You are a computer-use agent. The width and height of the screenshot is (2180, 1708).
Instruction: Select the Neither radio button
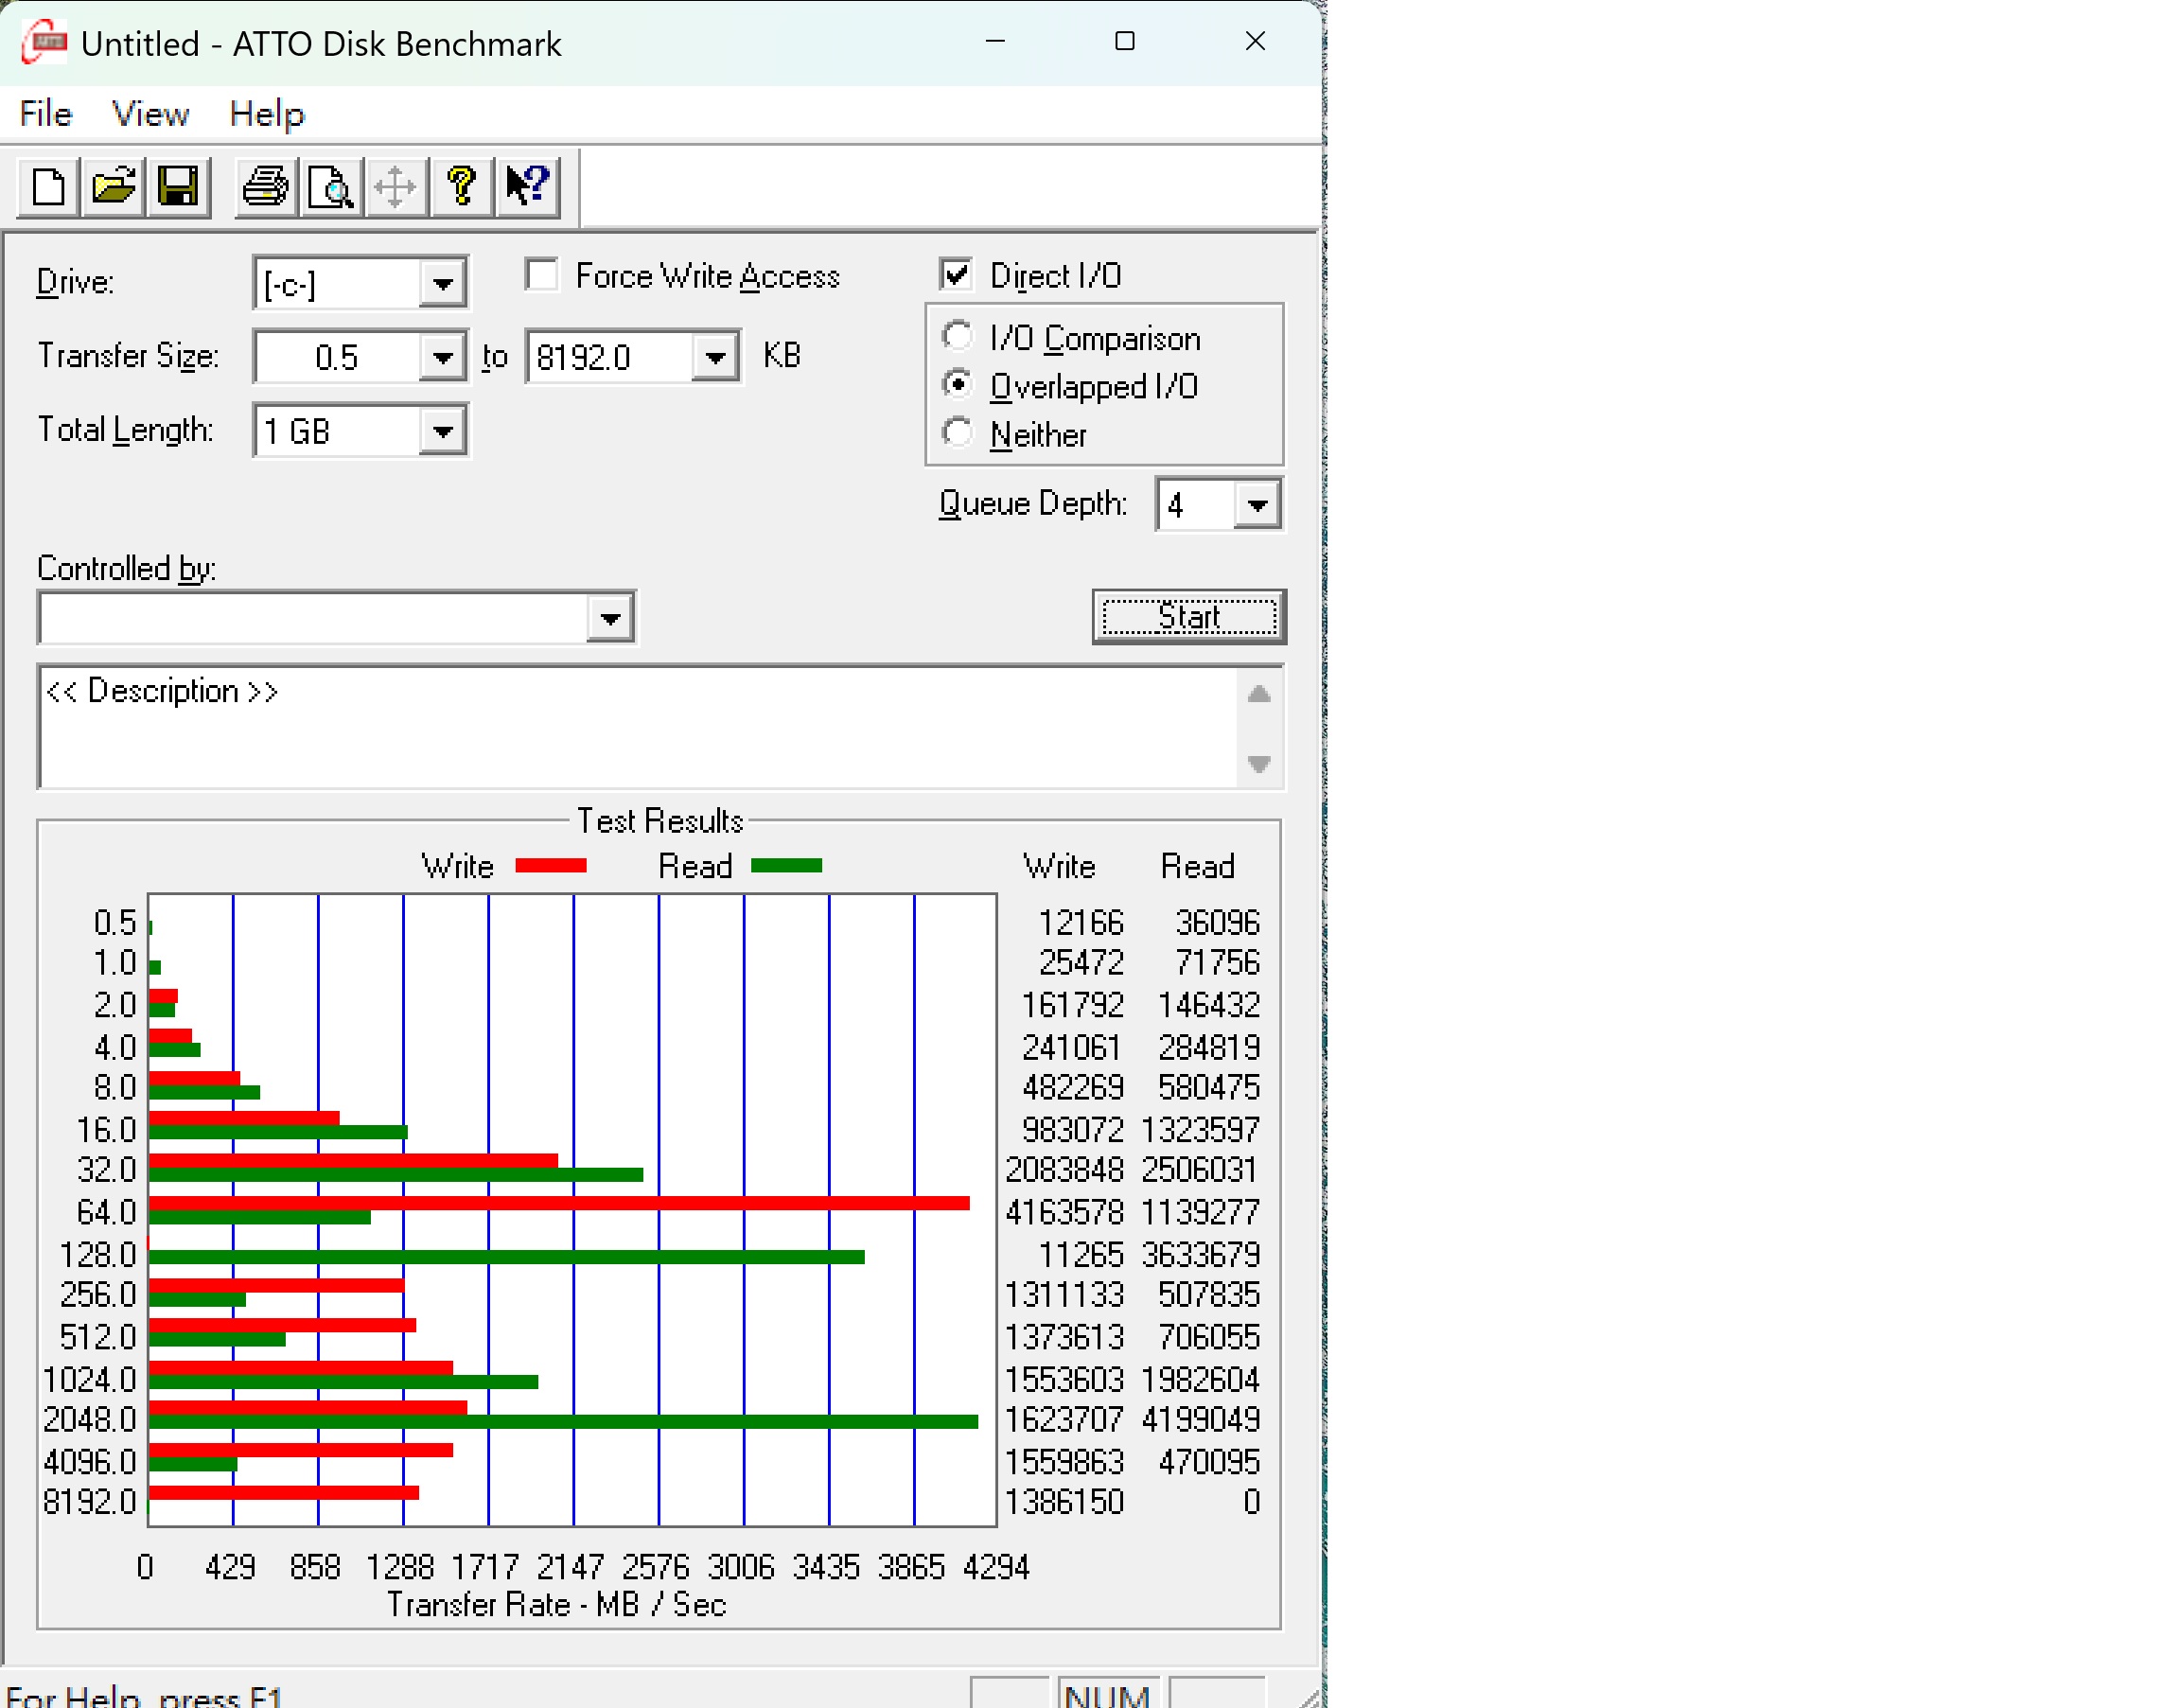957,433
